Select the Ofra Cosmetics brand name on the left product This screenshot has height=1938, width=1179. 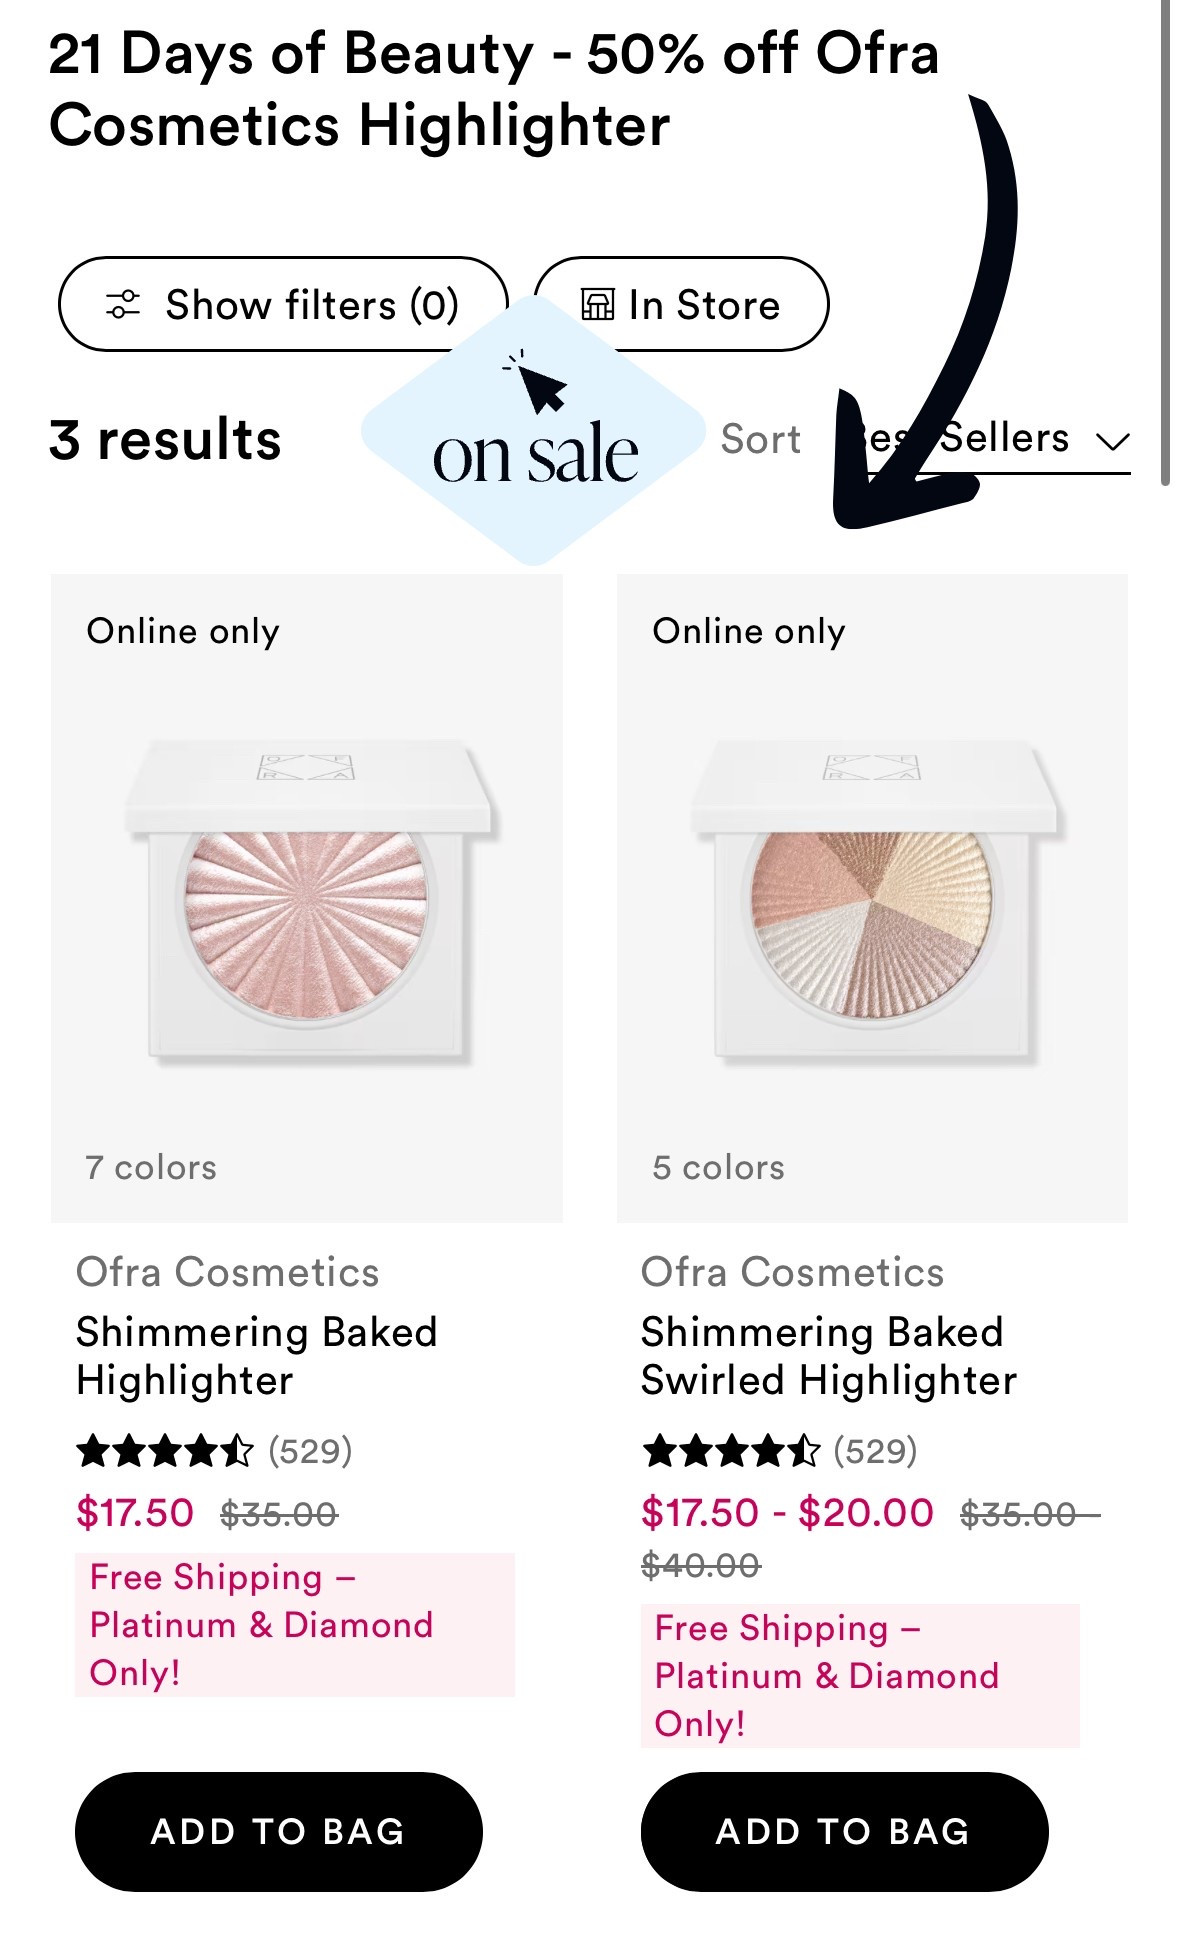227,1272
